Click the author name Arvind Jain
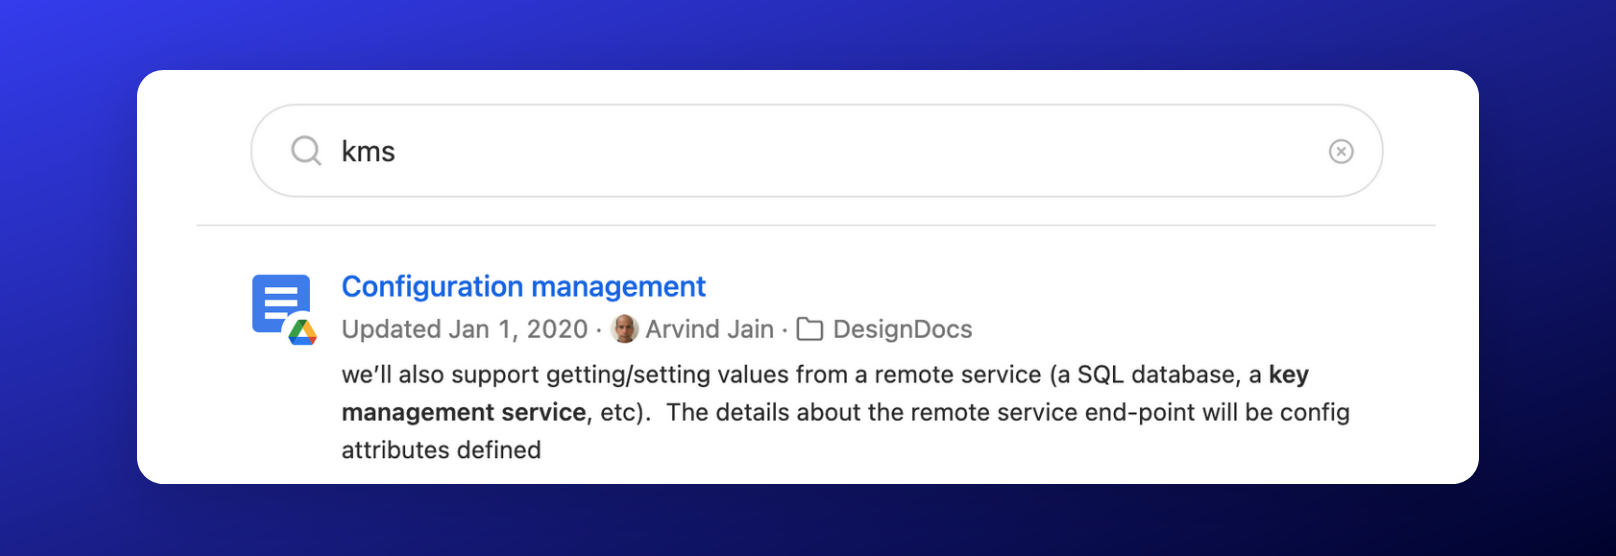The width and height of the screenshot is (1616, 556). [x=709, y=329]
